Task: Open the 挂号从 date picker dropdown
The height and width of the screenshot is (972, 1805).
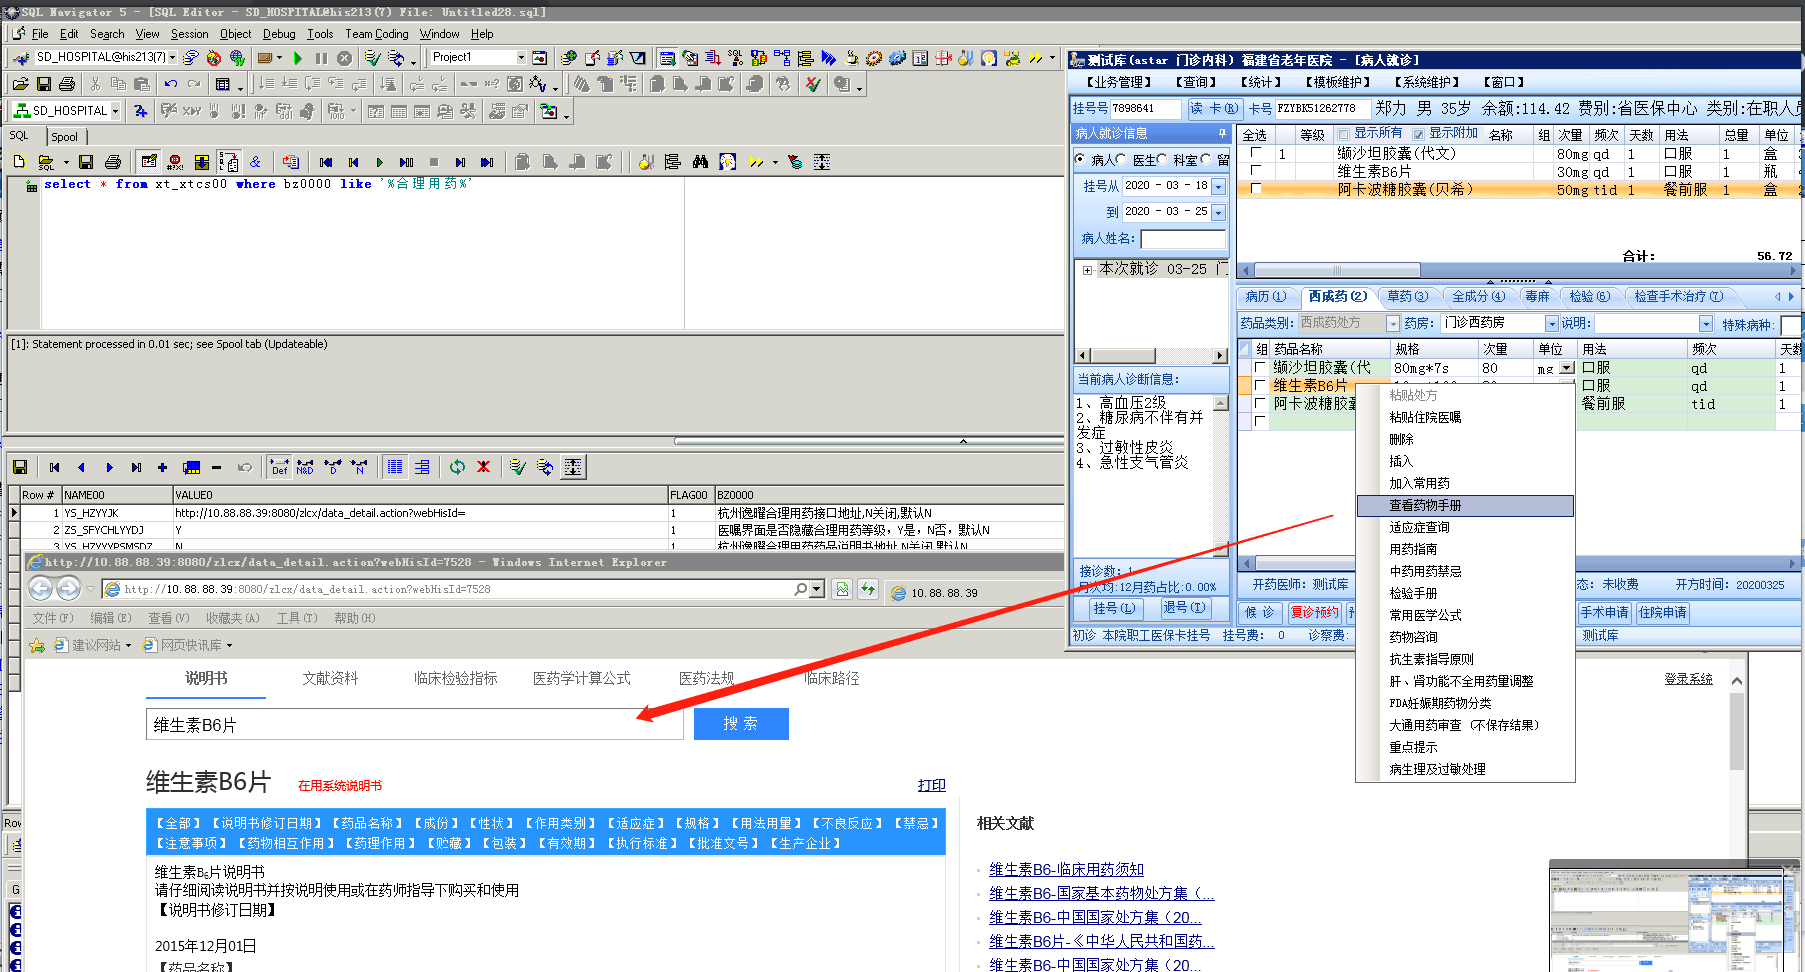Action: tap(1218, 186)
